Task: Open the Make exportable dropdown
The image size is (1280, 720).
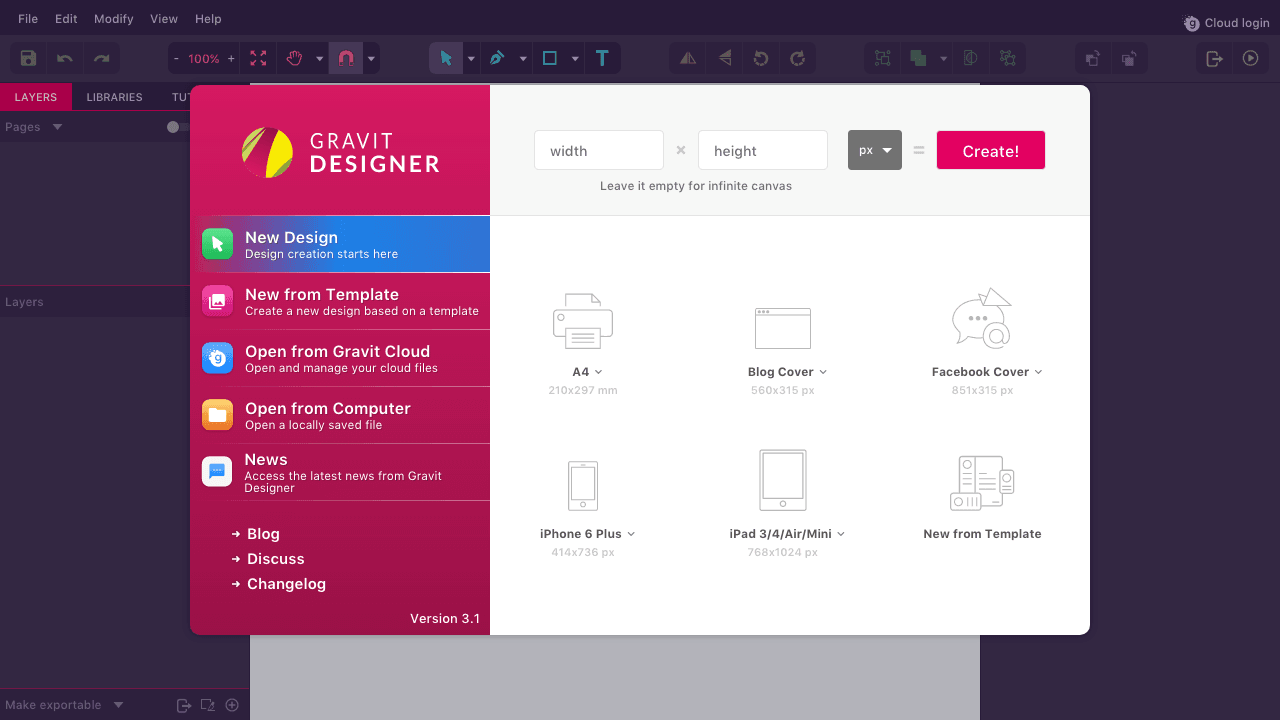Action: (118, 705)
